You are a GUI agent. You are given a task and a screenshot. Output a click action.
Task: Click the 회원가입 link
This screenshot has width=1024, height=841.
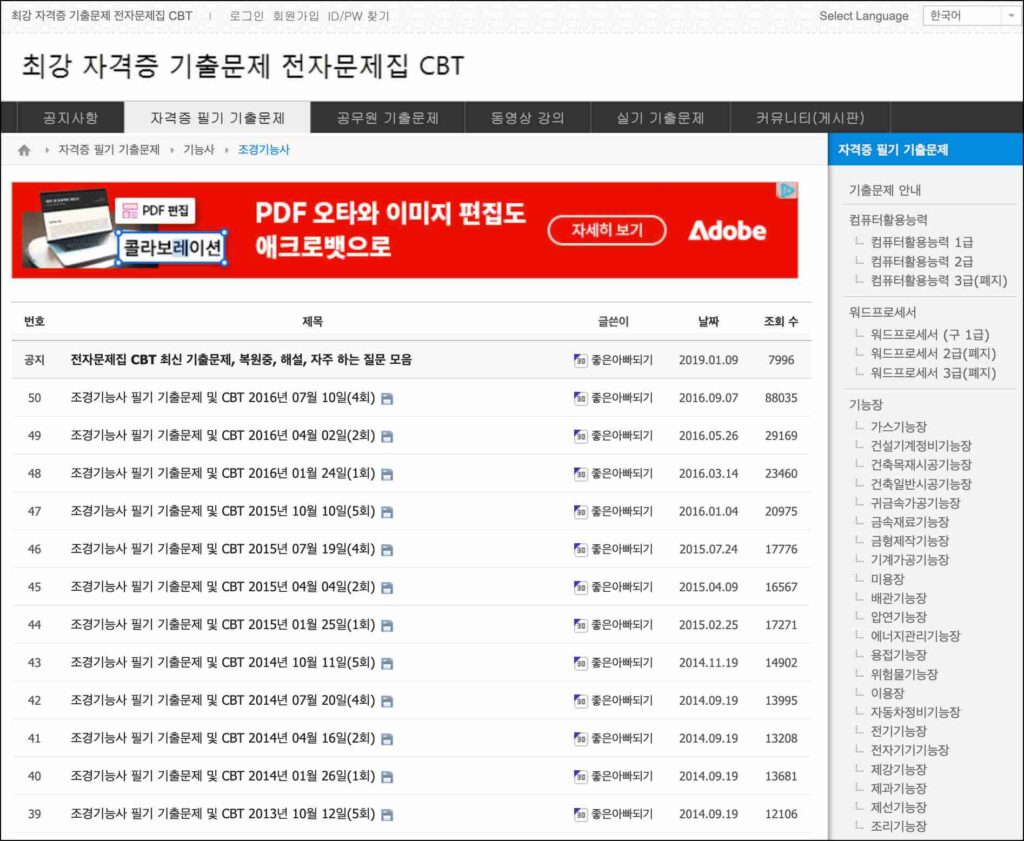296,16
